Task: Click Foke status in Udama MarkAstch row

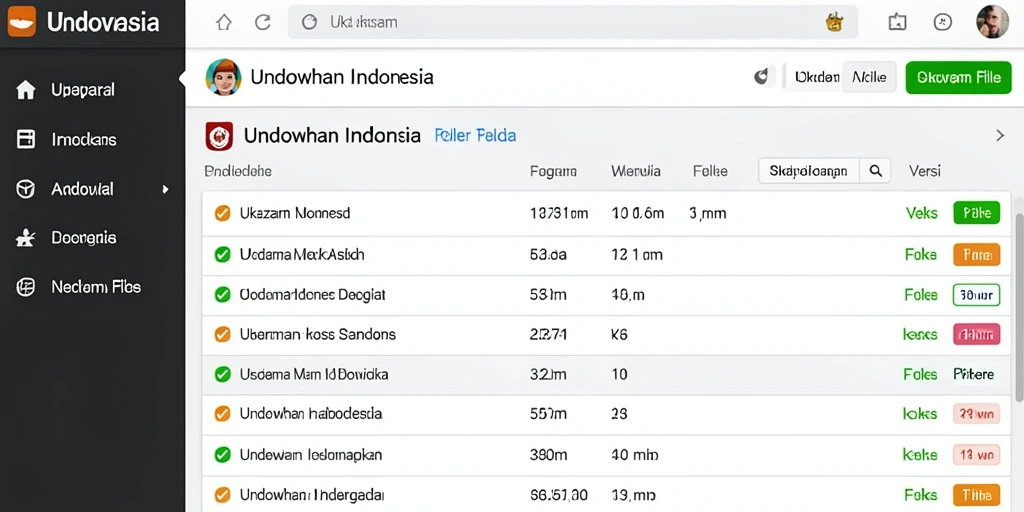Action: pyautogui.click(x=921, y=254)
